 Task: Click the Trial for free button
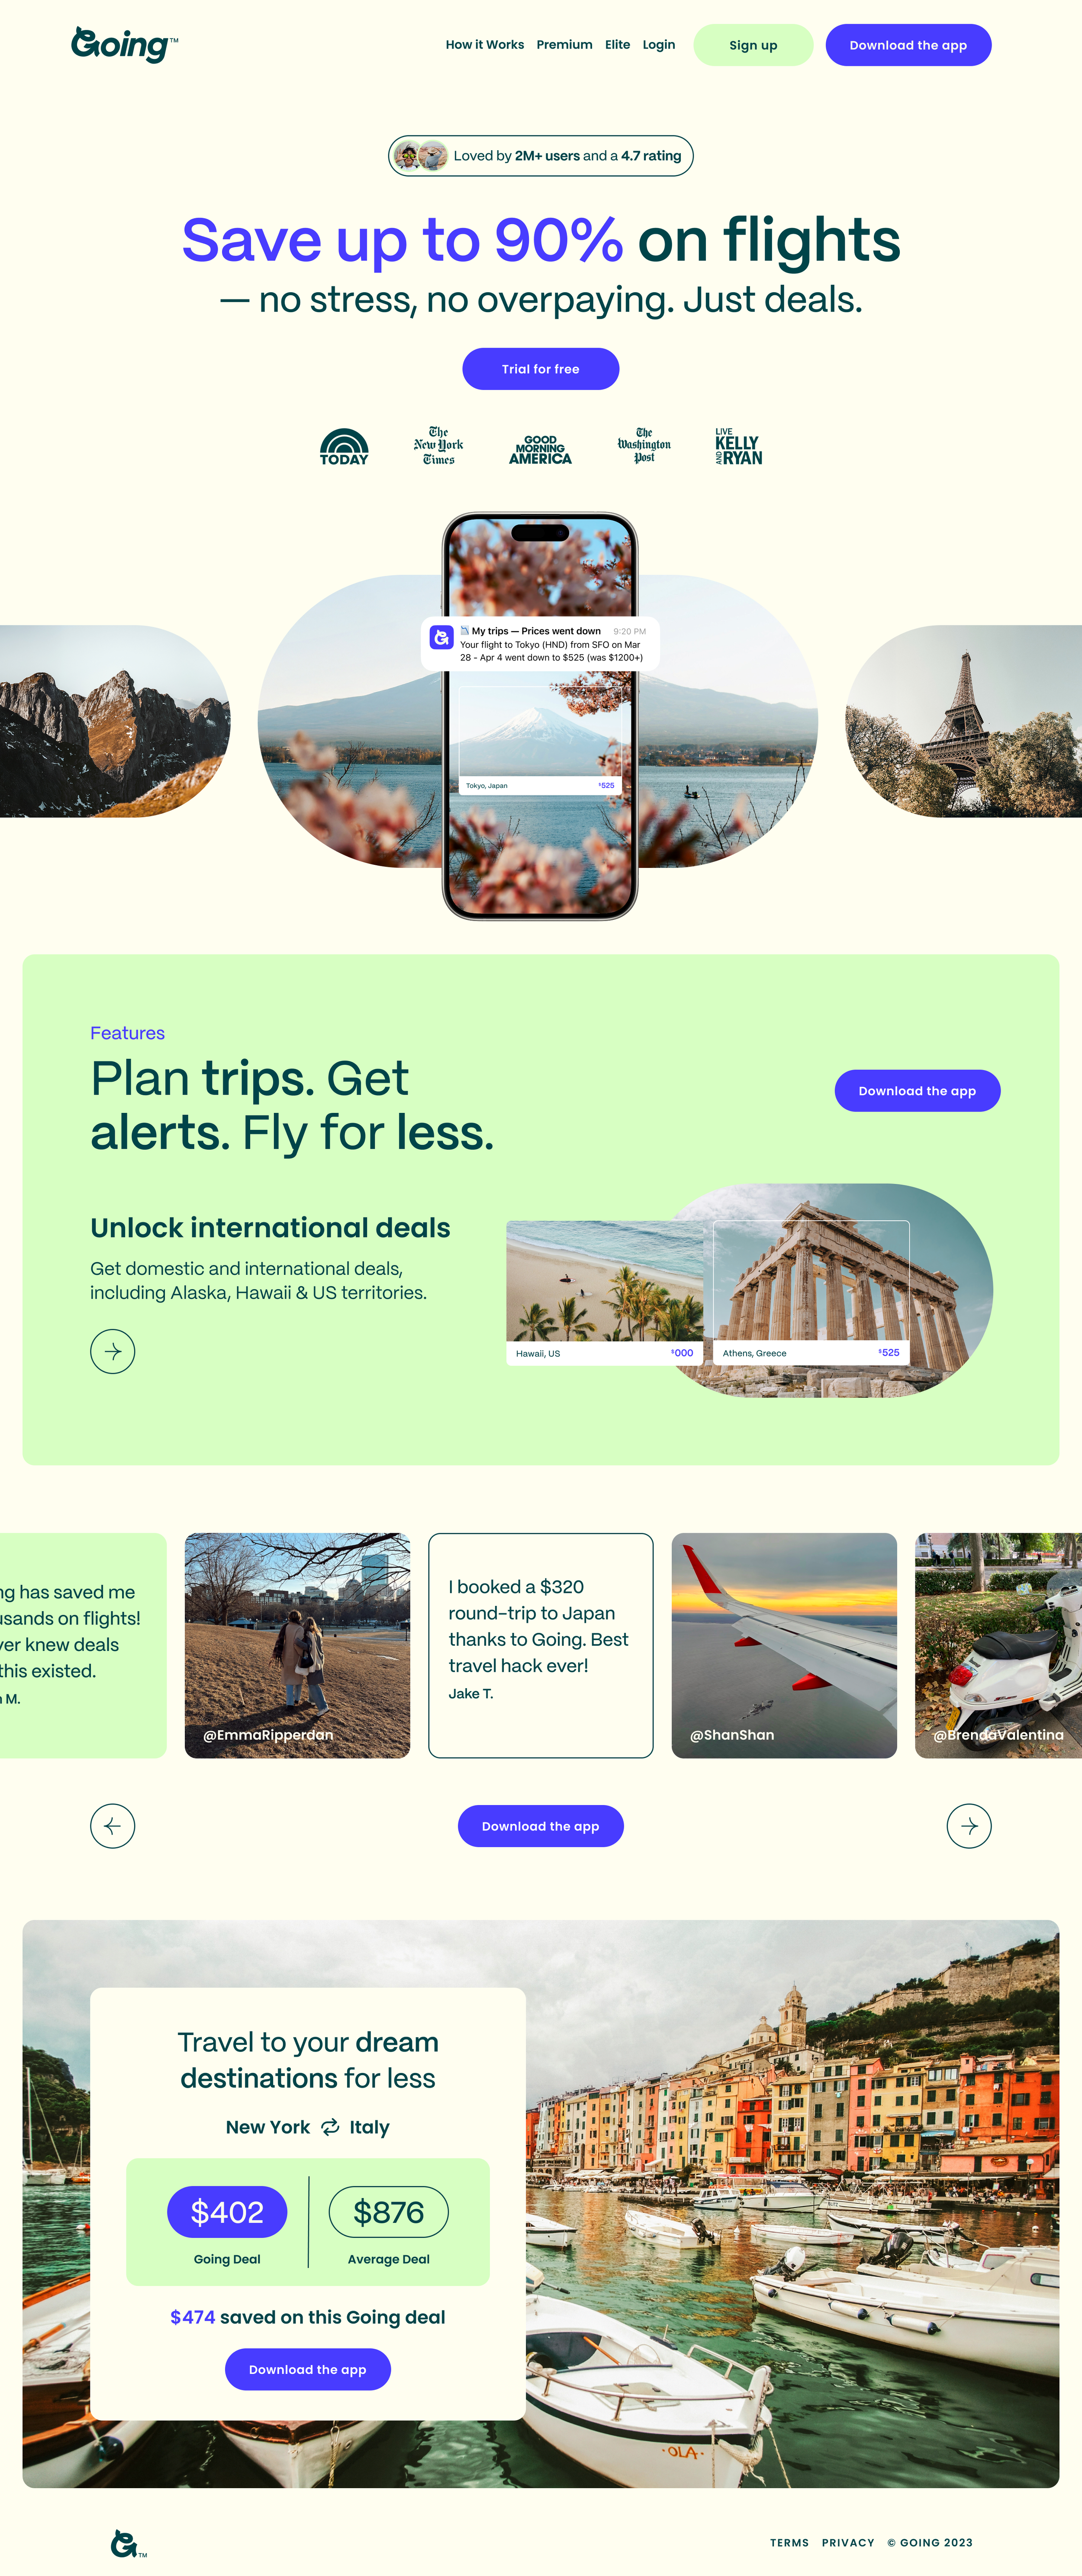point(541,369)
